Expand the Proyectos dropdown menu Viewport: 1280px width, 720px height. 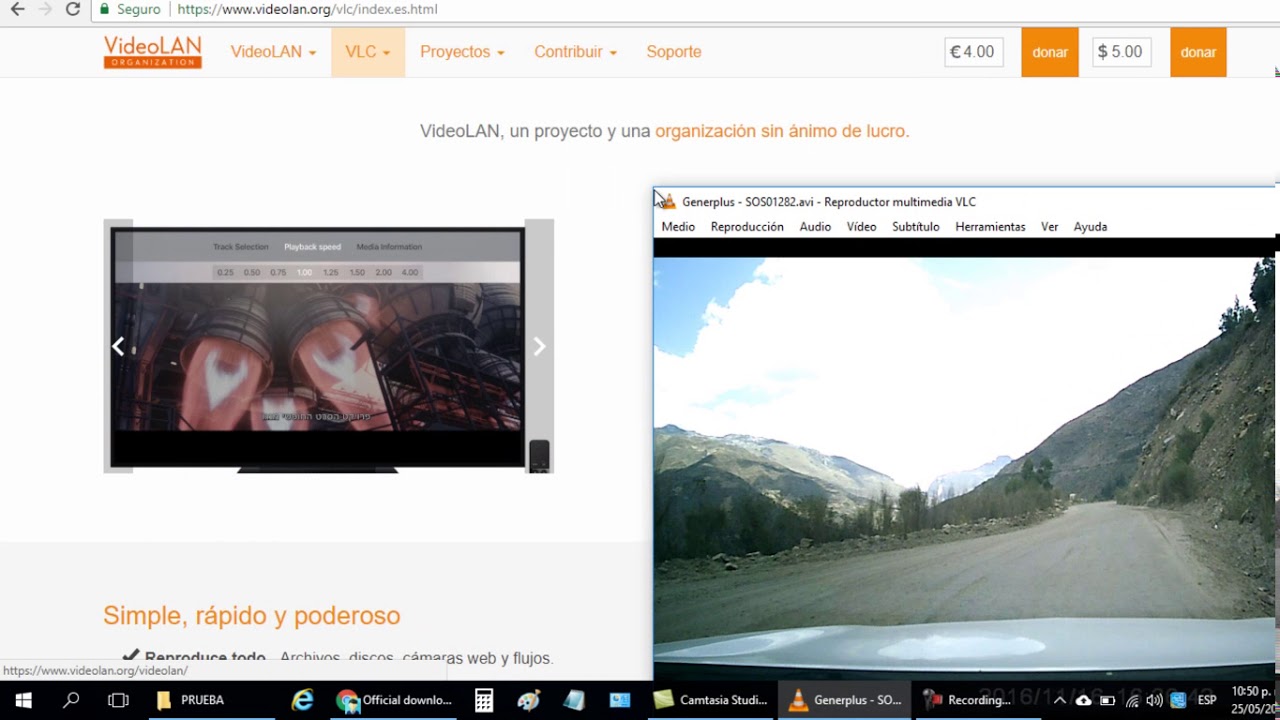tap(462, 52)
